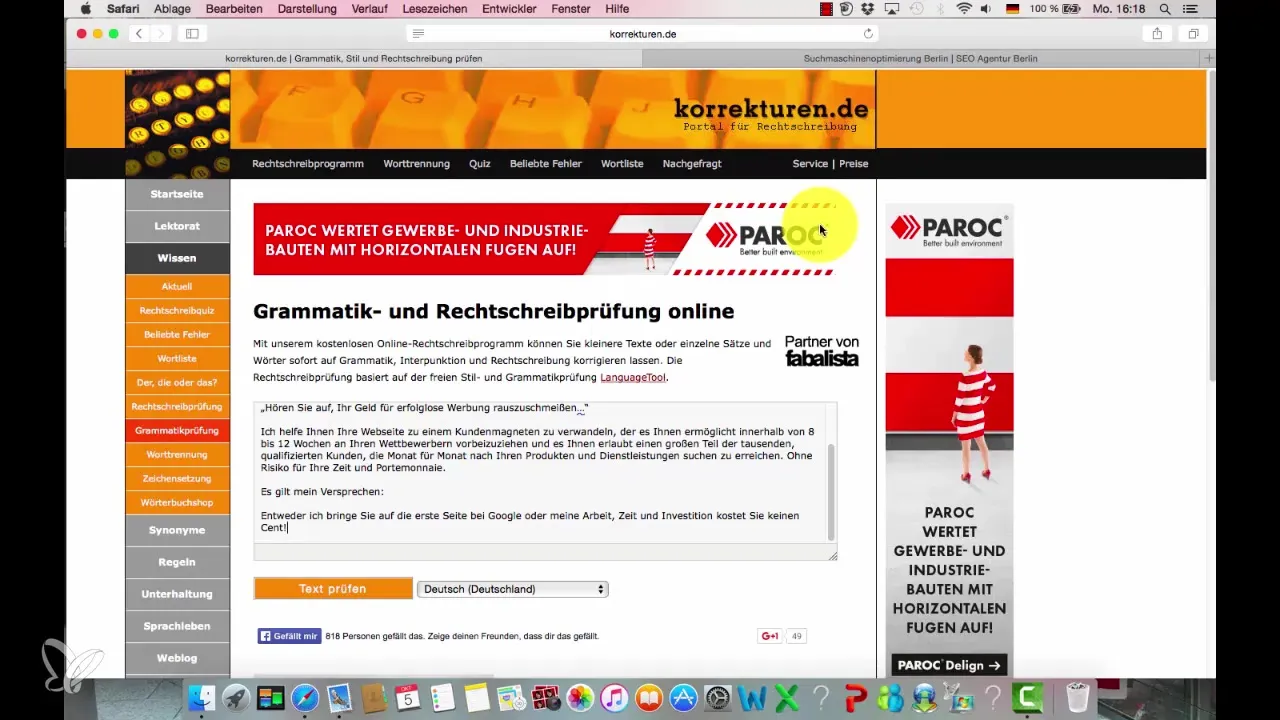Click the Text prüfen button
The image size is (1280, 720).
tap(333, 589)
